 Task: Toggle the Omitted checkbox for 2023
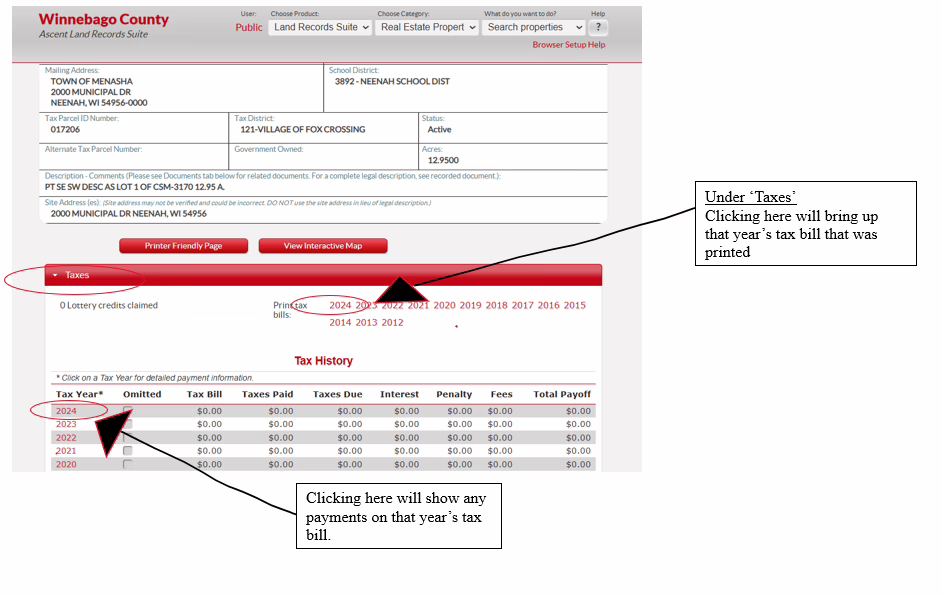pos(127,424)
